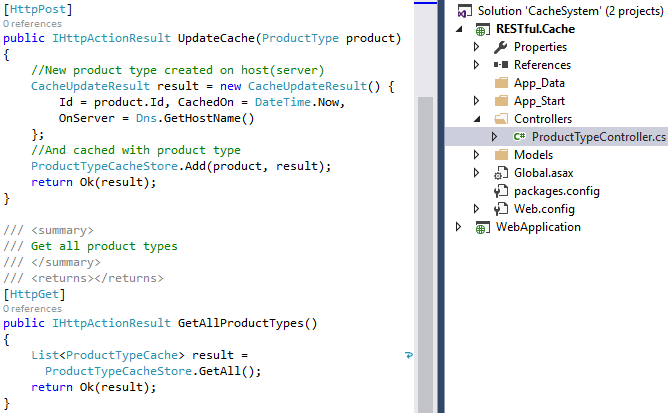Select Solution 'CacheSystem' (2 projects)
This screenshot has height=413, width=668.
click(570, 11)
